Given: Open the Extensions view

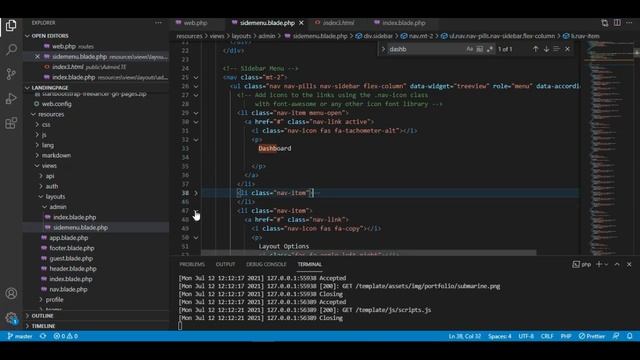Looking at the screenshot, I should tap(11, 123).
